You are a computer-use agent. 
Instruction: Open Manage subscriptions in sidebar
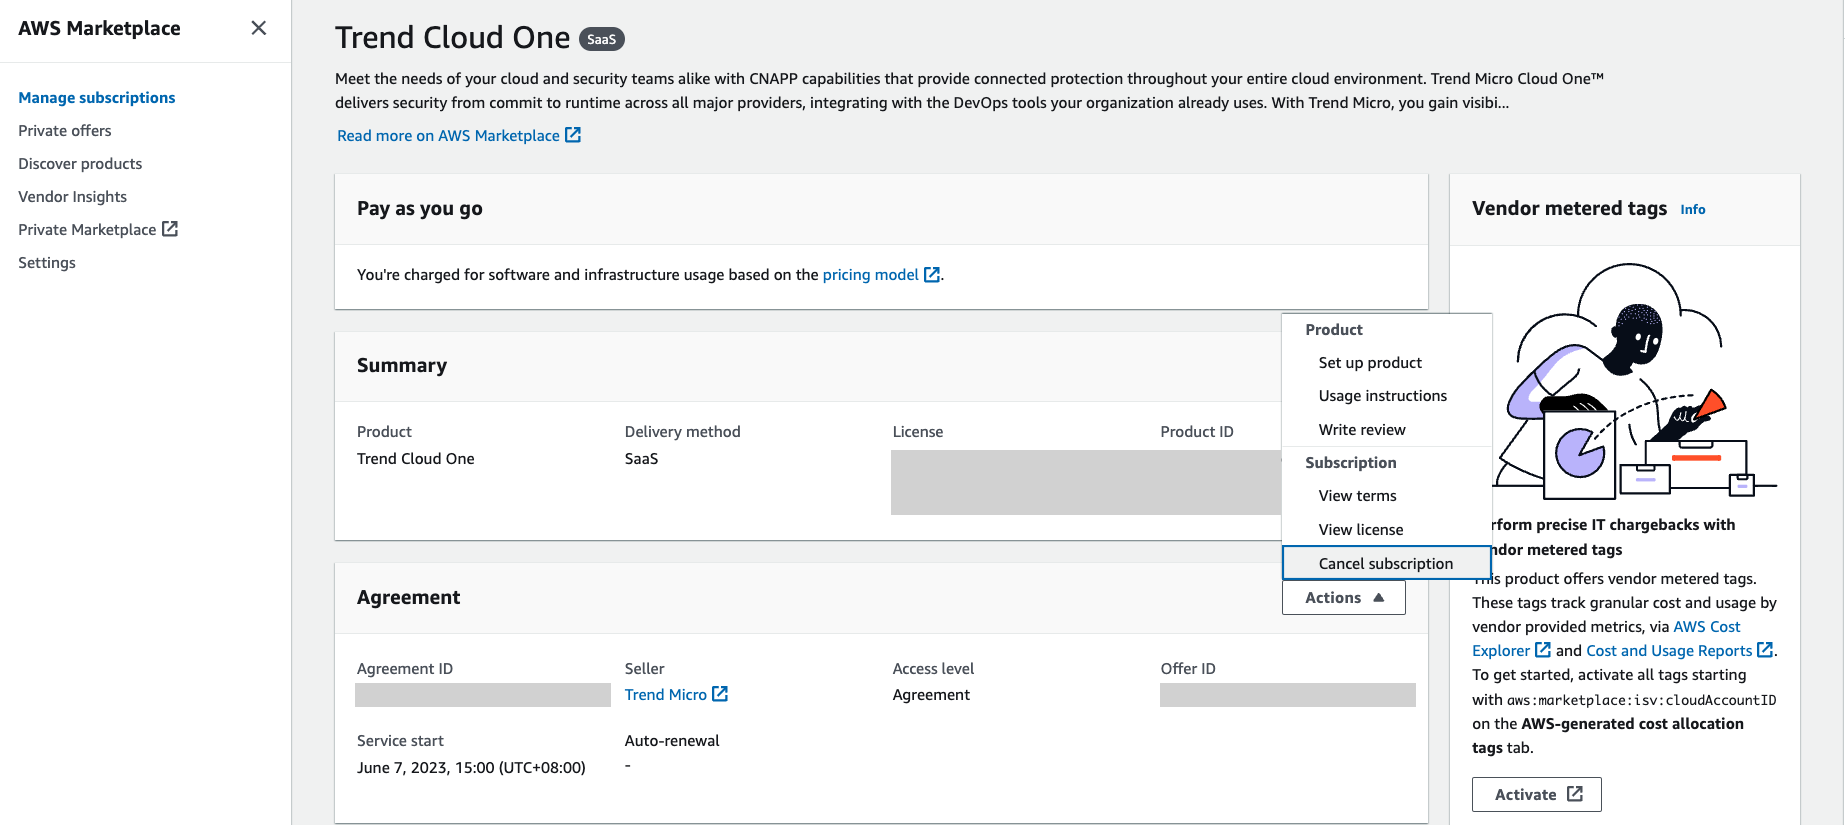(97, 97)
